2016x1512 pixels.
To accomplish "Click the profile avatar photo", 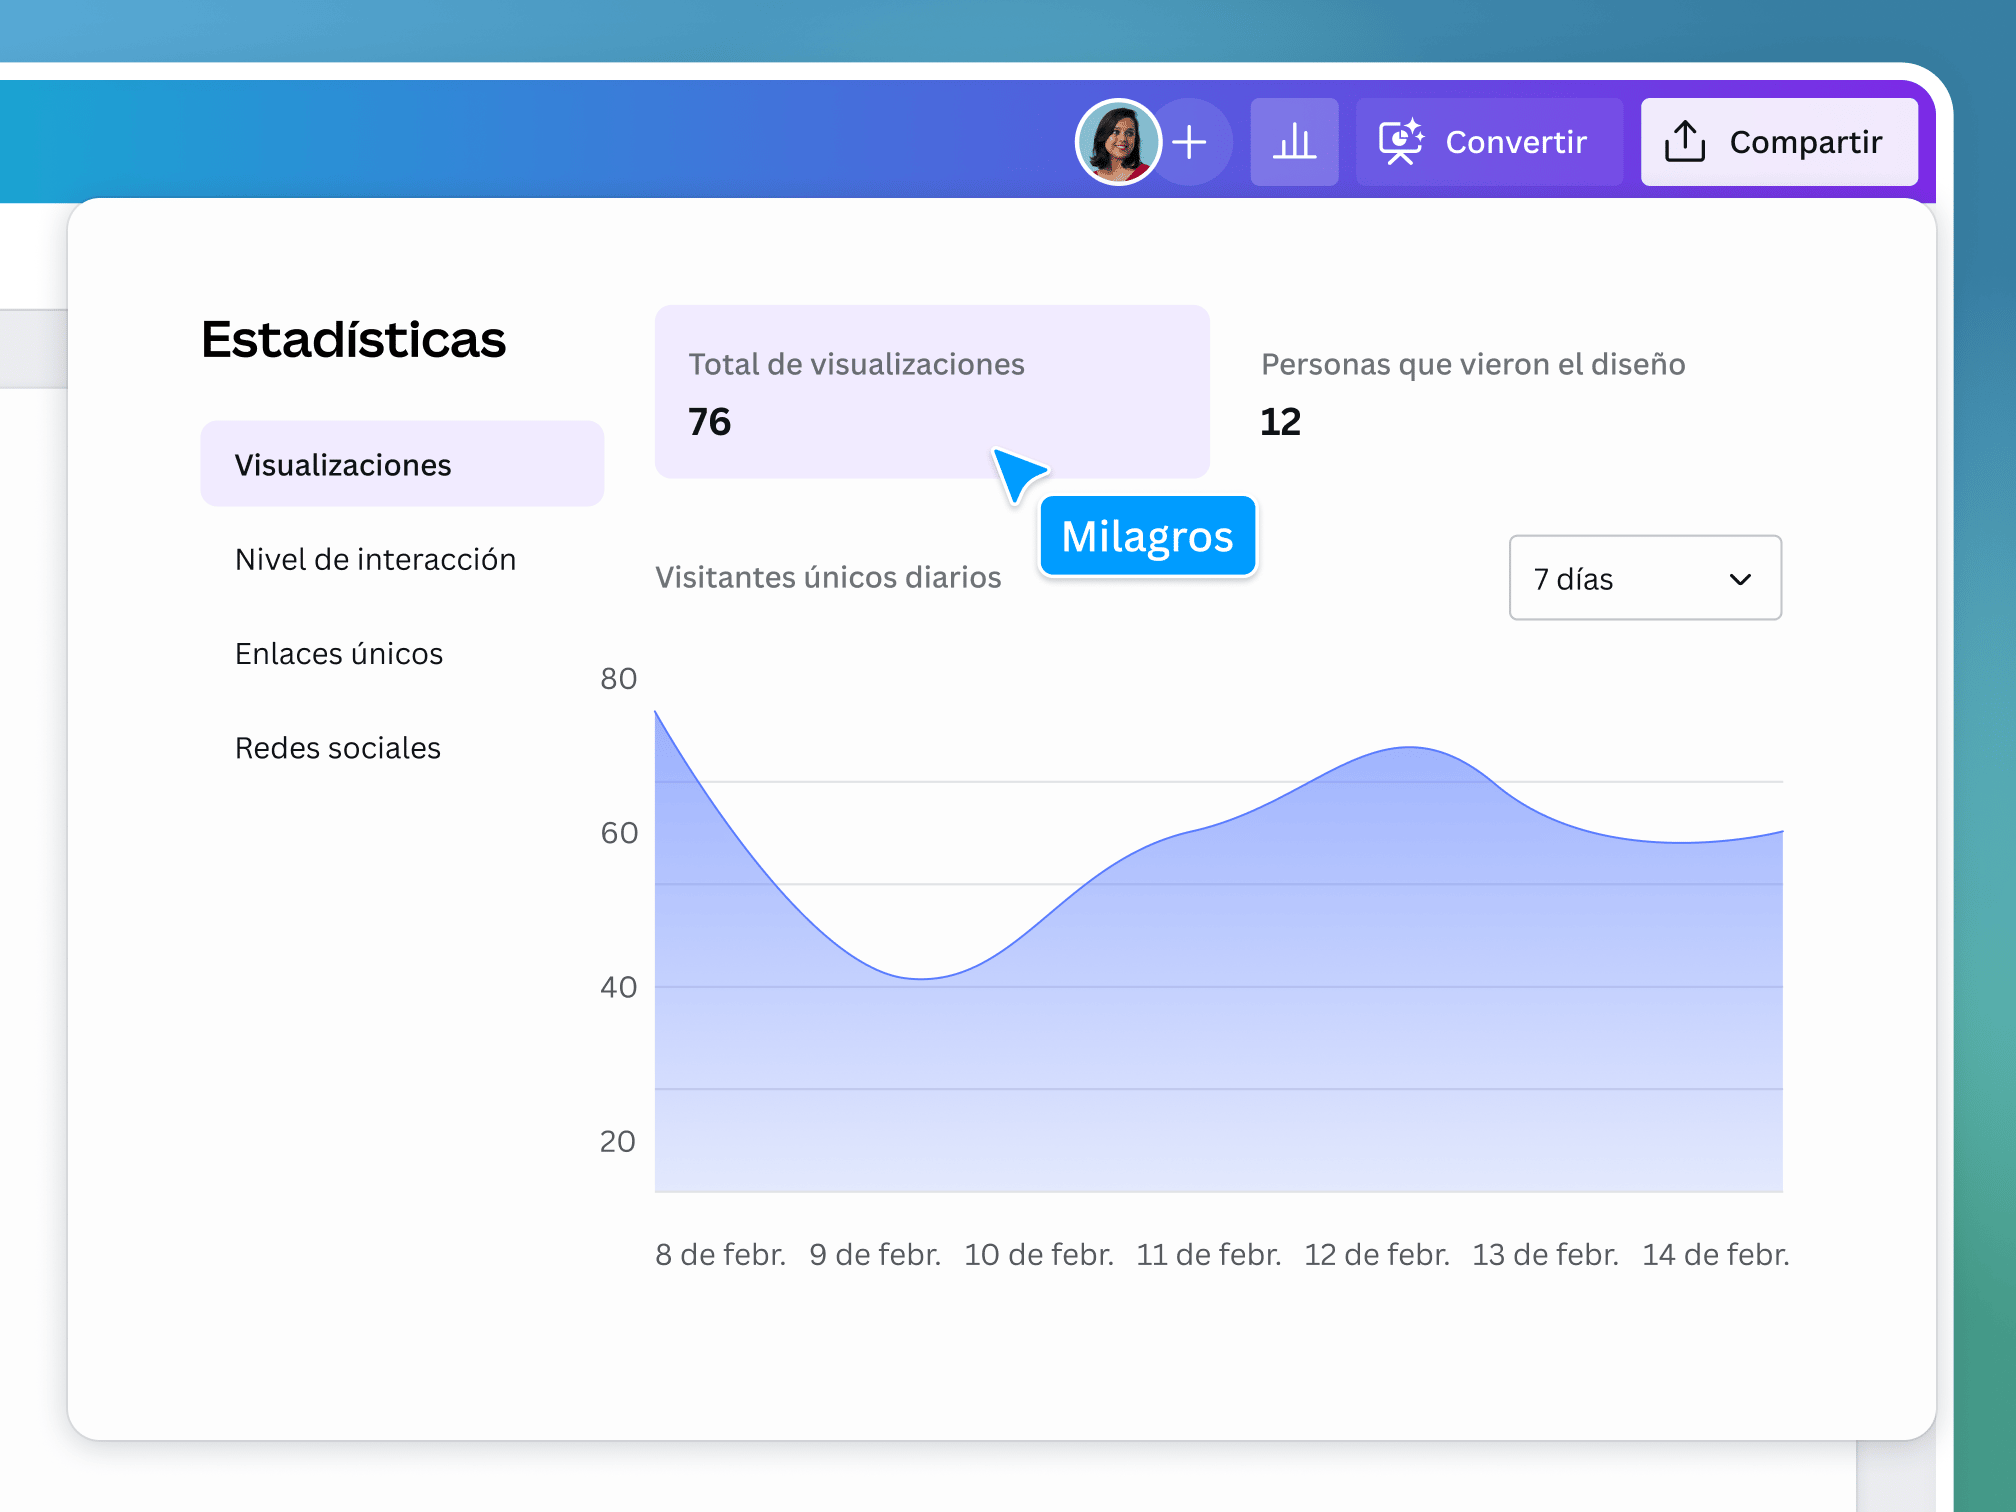I will pos(1119,141).
